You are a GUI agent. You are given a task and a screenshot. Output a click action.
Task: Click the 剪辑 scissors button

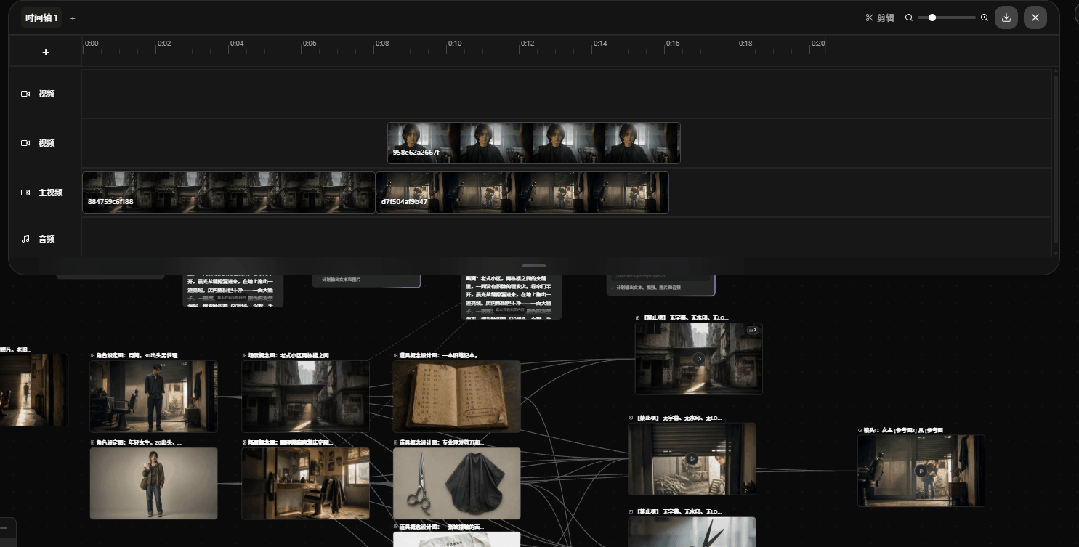(879, 18)
